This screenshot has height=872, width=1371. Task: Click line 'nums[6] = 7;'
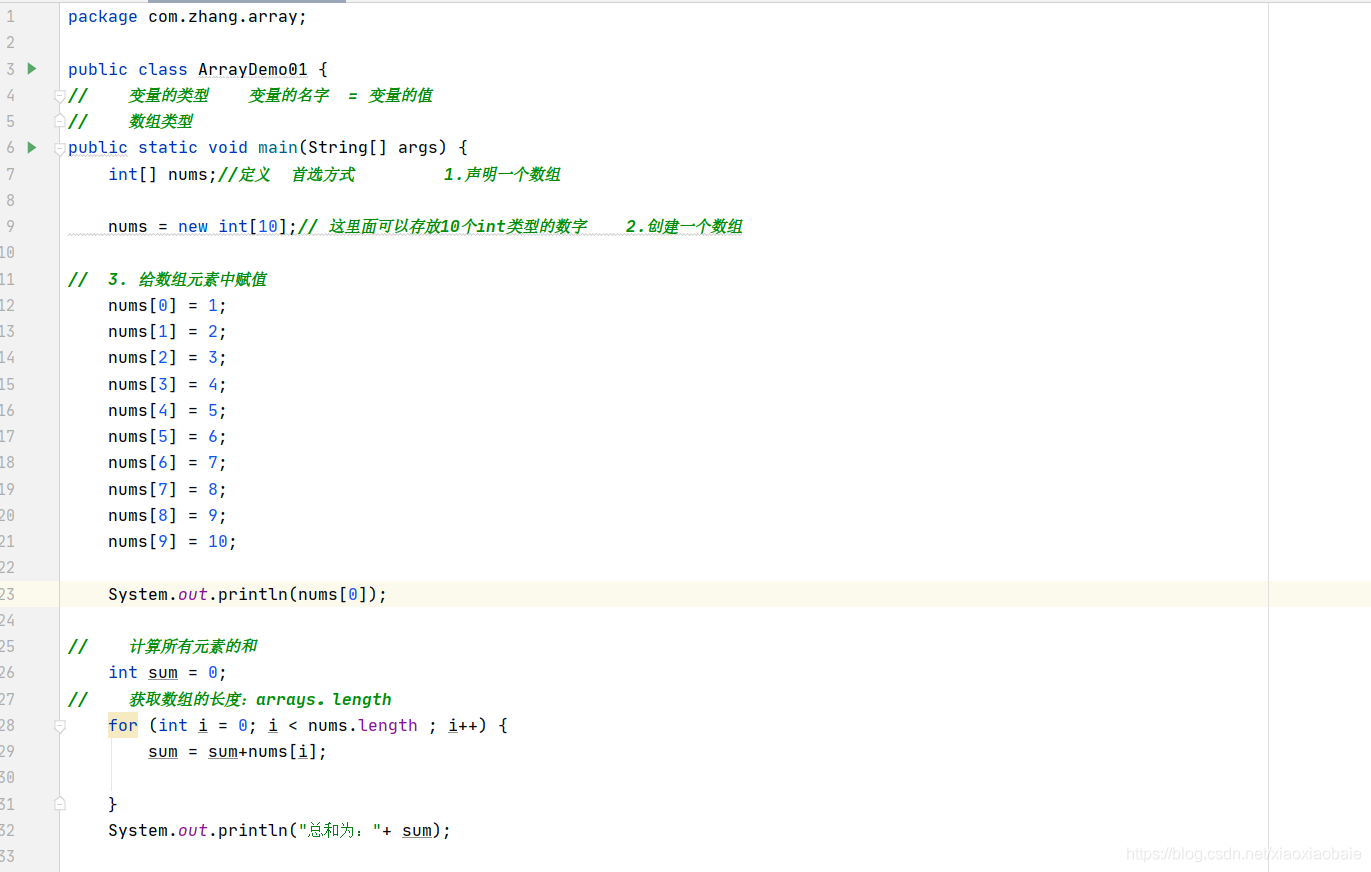(x=168, y=462)
